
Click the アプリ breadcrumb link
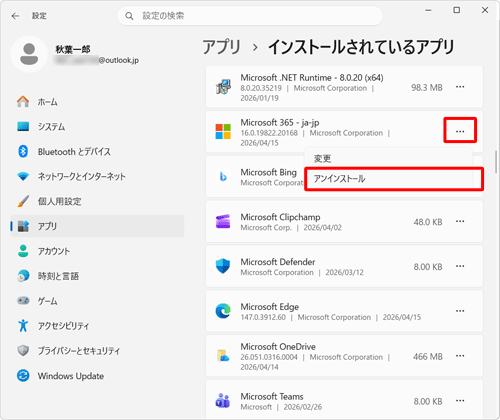(x=221, y=47)
